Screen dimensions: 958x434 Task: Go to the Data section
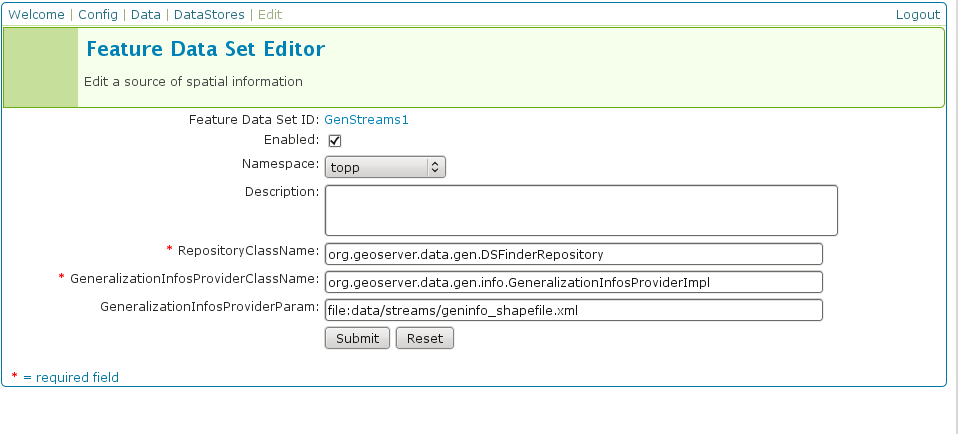click(146, 15)
